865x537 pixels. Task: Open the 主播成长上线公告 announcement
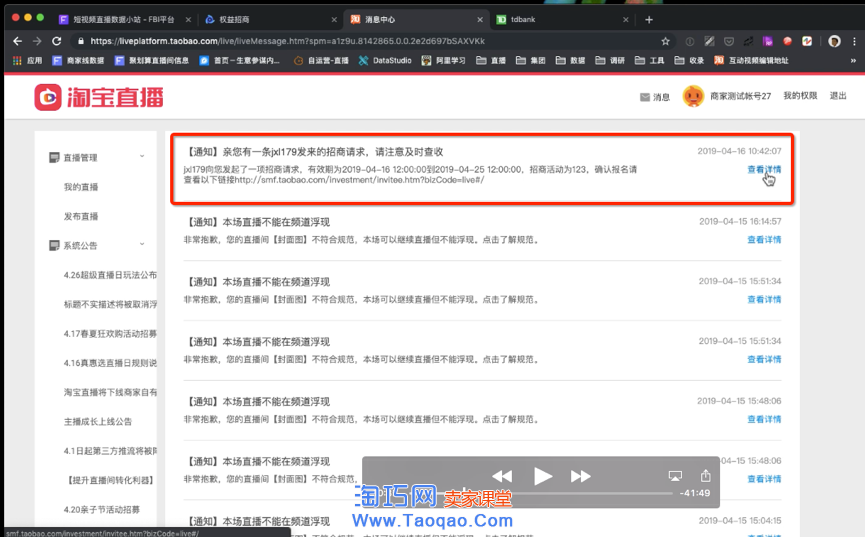click(x=98, y=422)
